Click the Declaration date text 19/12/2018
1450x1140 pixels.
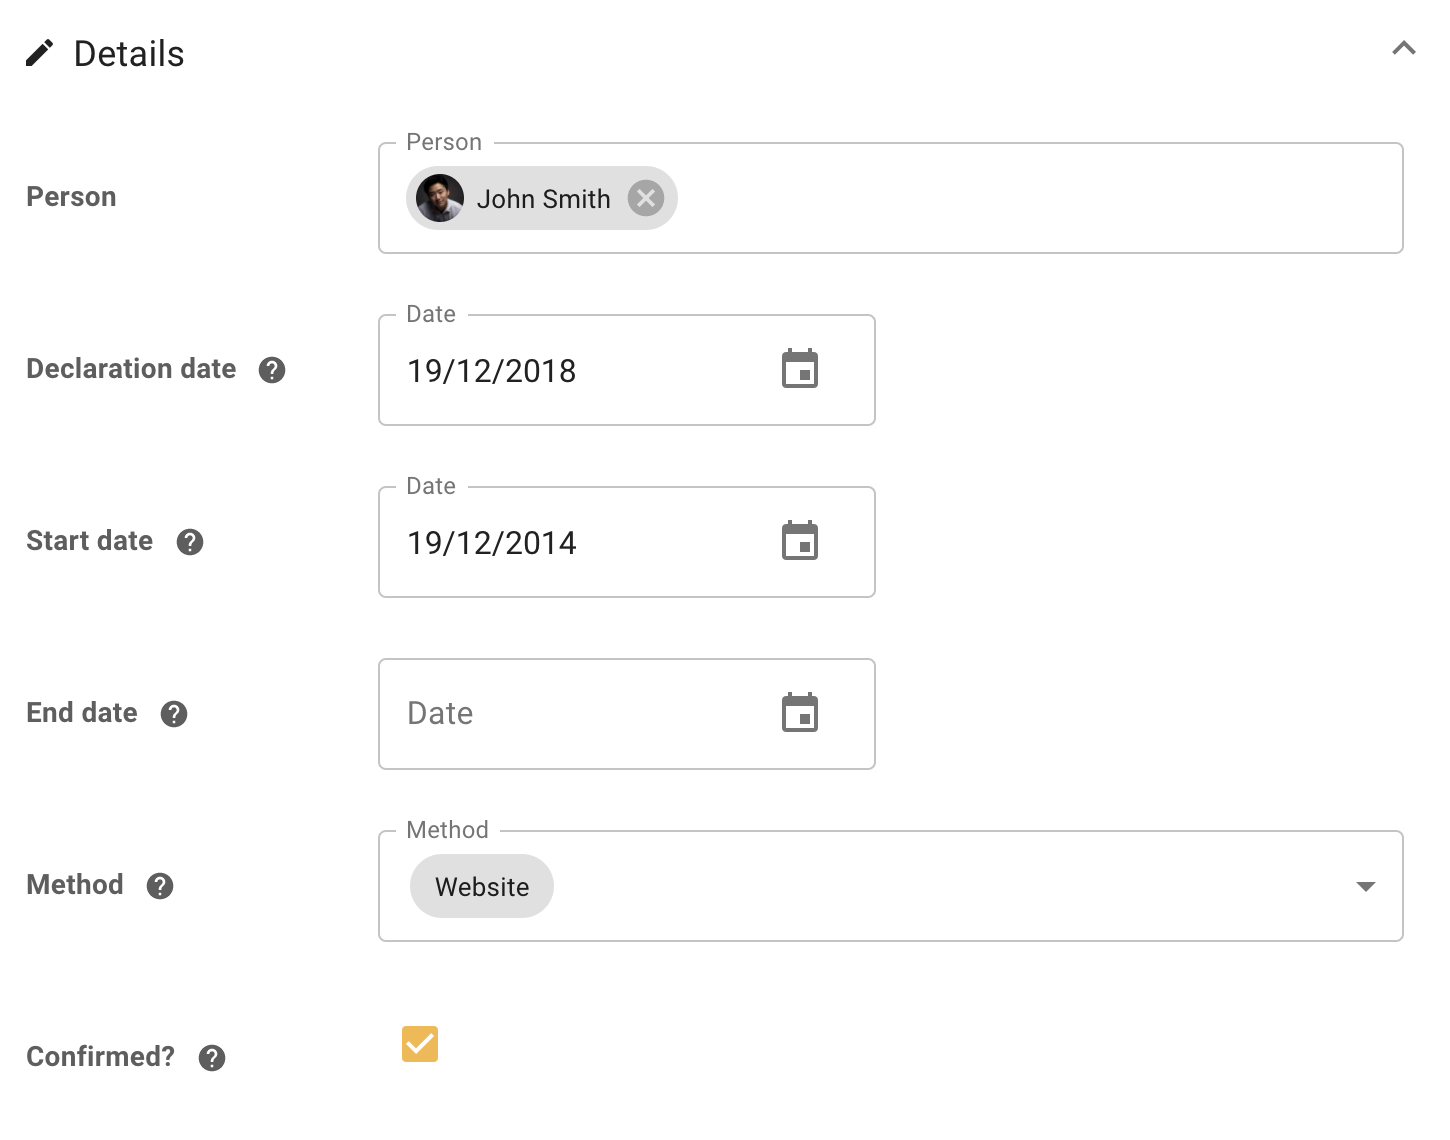point(491,371)
